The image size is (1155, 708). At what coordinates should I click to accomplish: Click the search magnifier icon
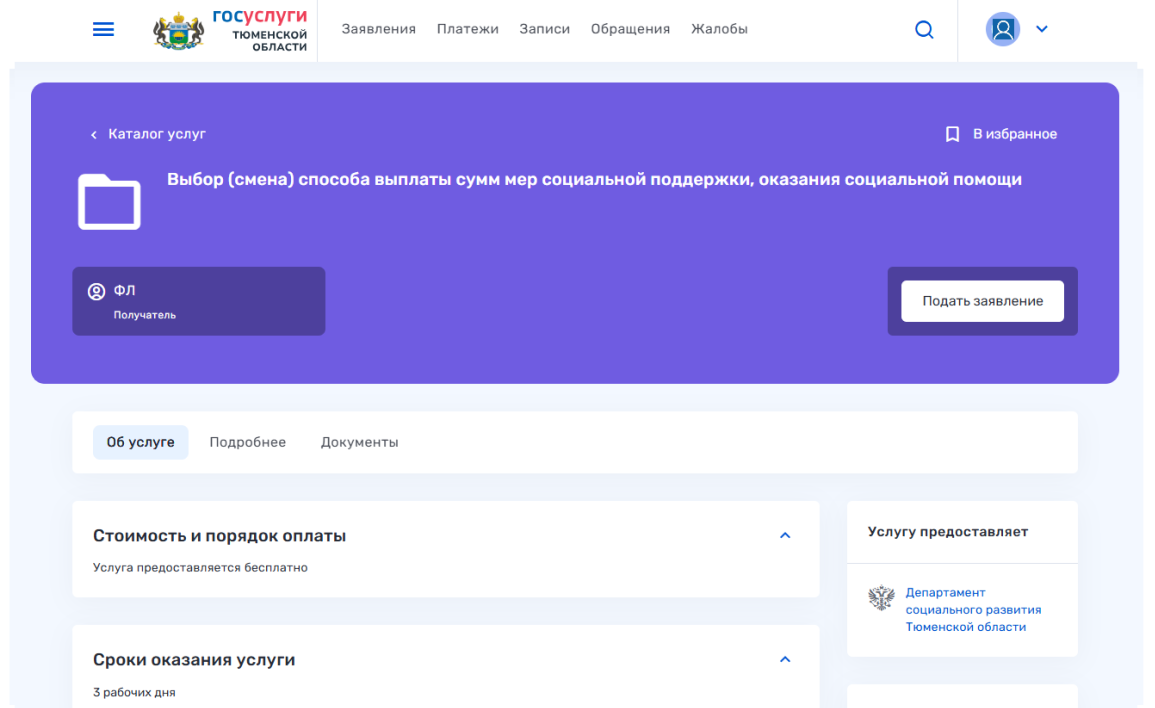pos(924,30)
